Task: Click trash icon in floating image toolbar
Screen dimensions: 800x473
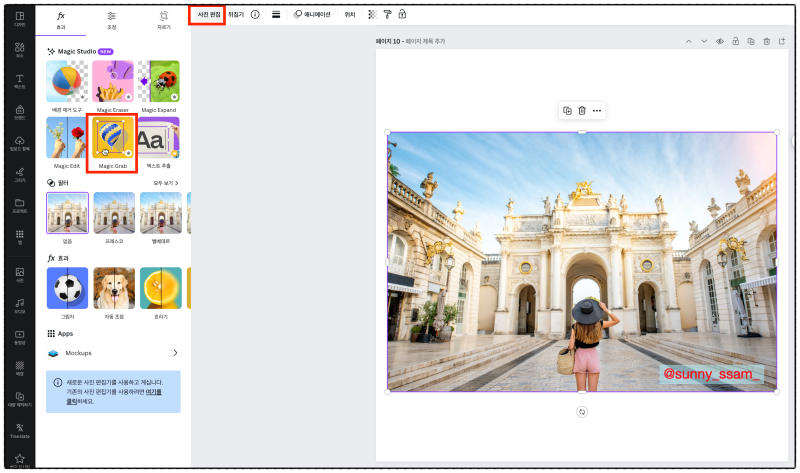Action: (582, 111)
